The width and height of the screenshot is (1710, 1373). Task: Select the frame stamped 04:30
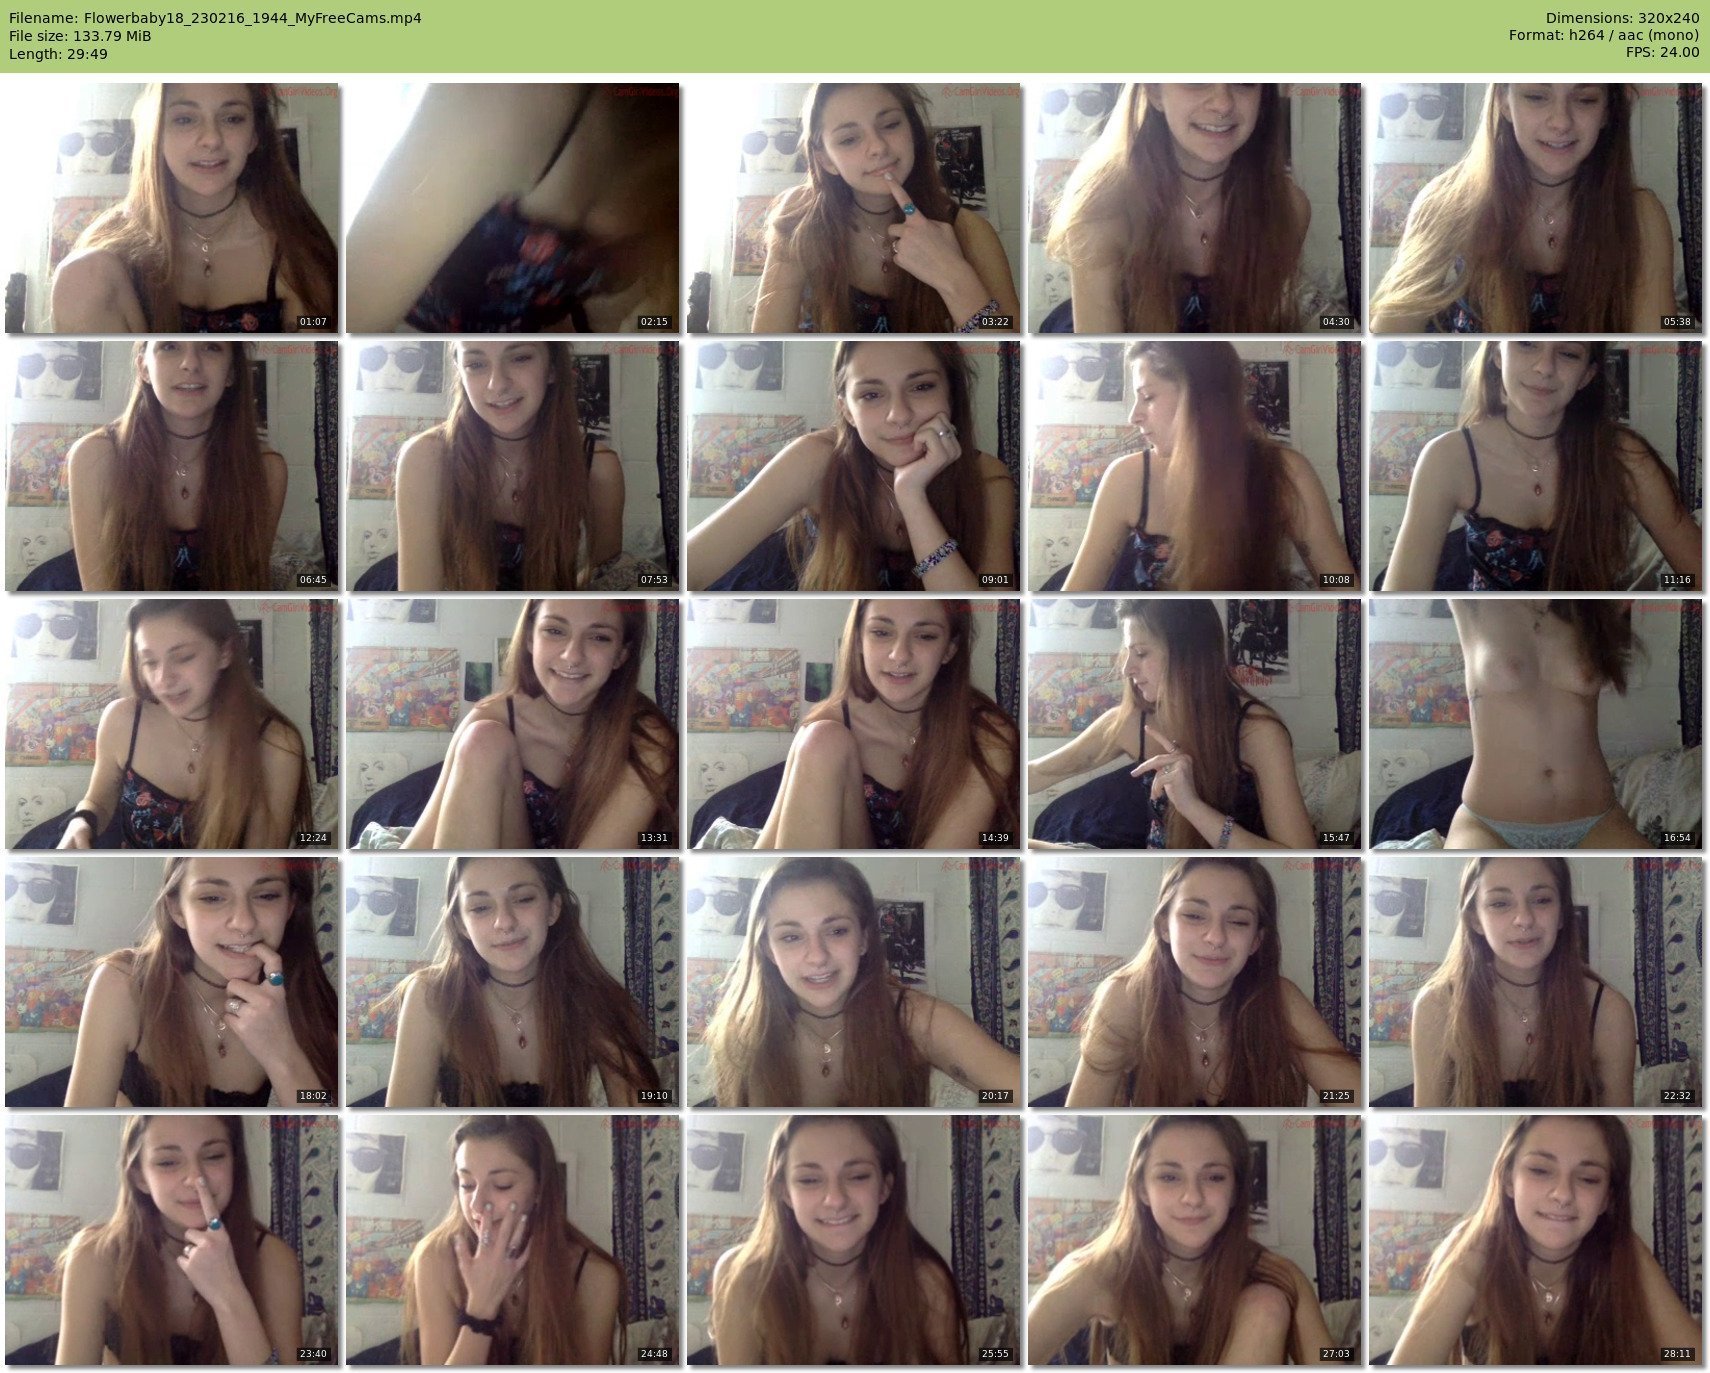pos(1195,208)
